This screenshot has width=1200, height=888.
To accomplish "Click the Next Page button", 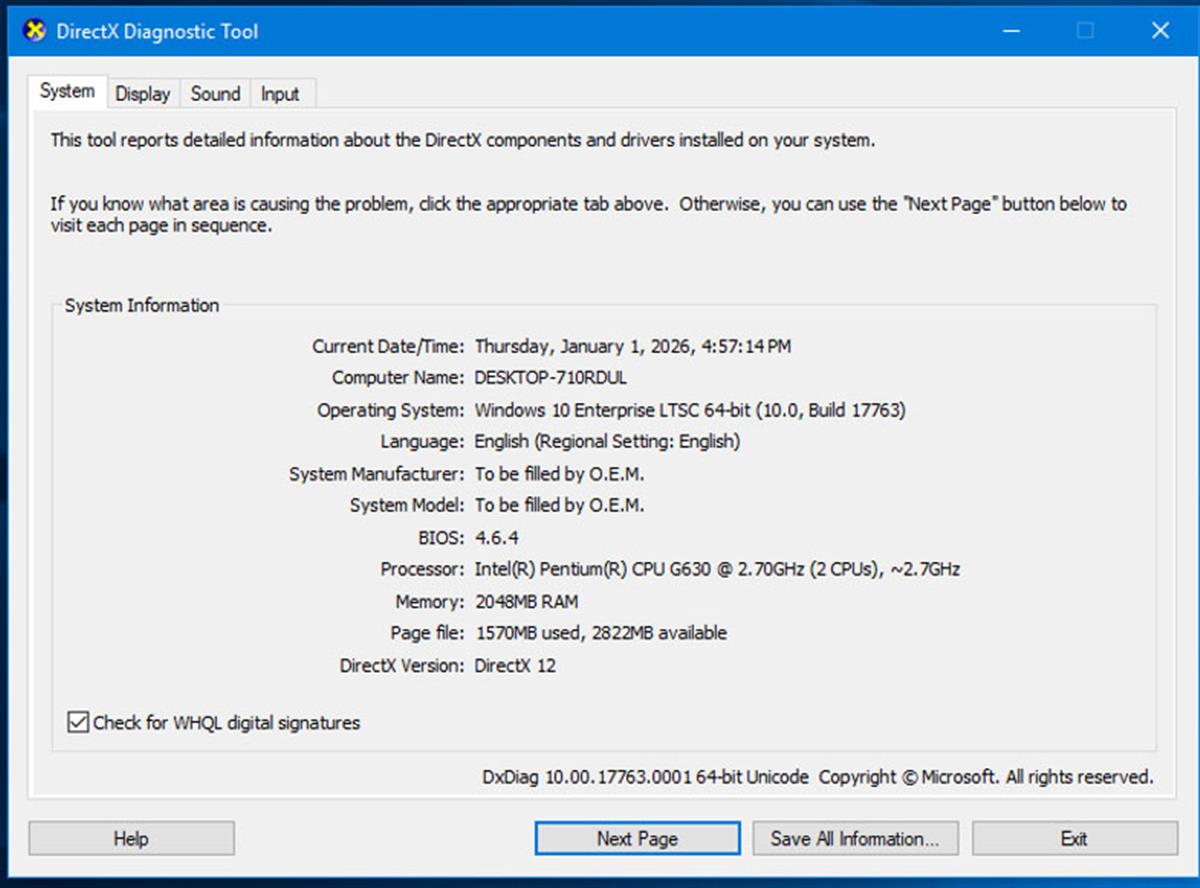I will coord(637,839).
